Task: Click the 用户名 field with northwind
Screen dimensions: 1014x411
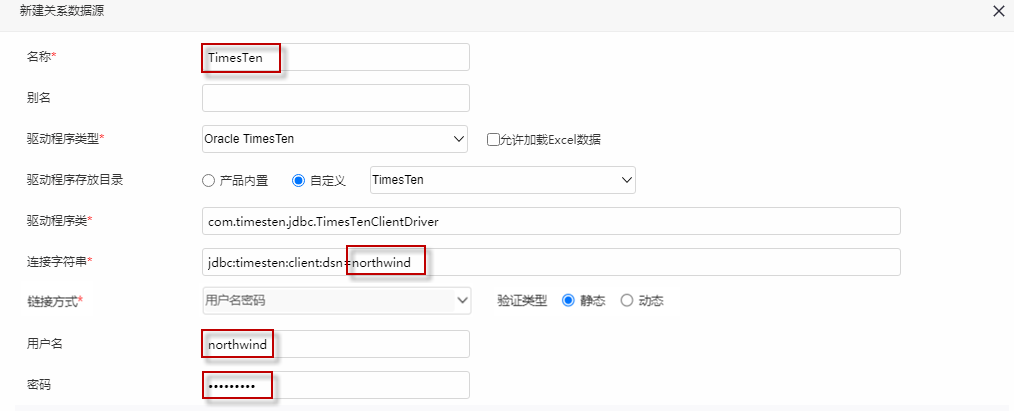Action: click(336, 344)
